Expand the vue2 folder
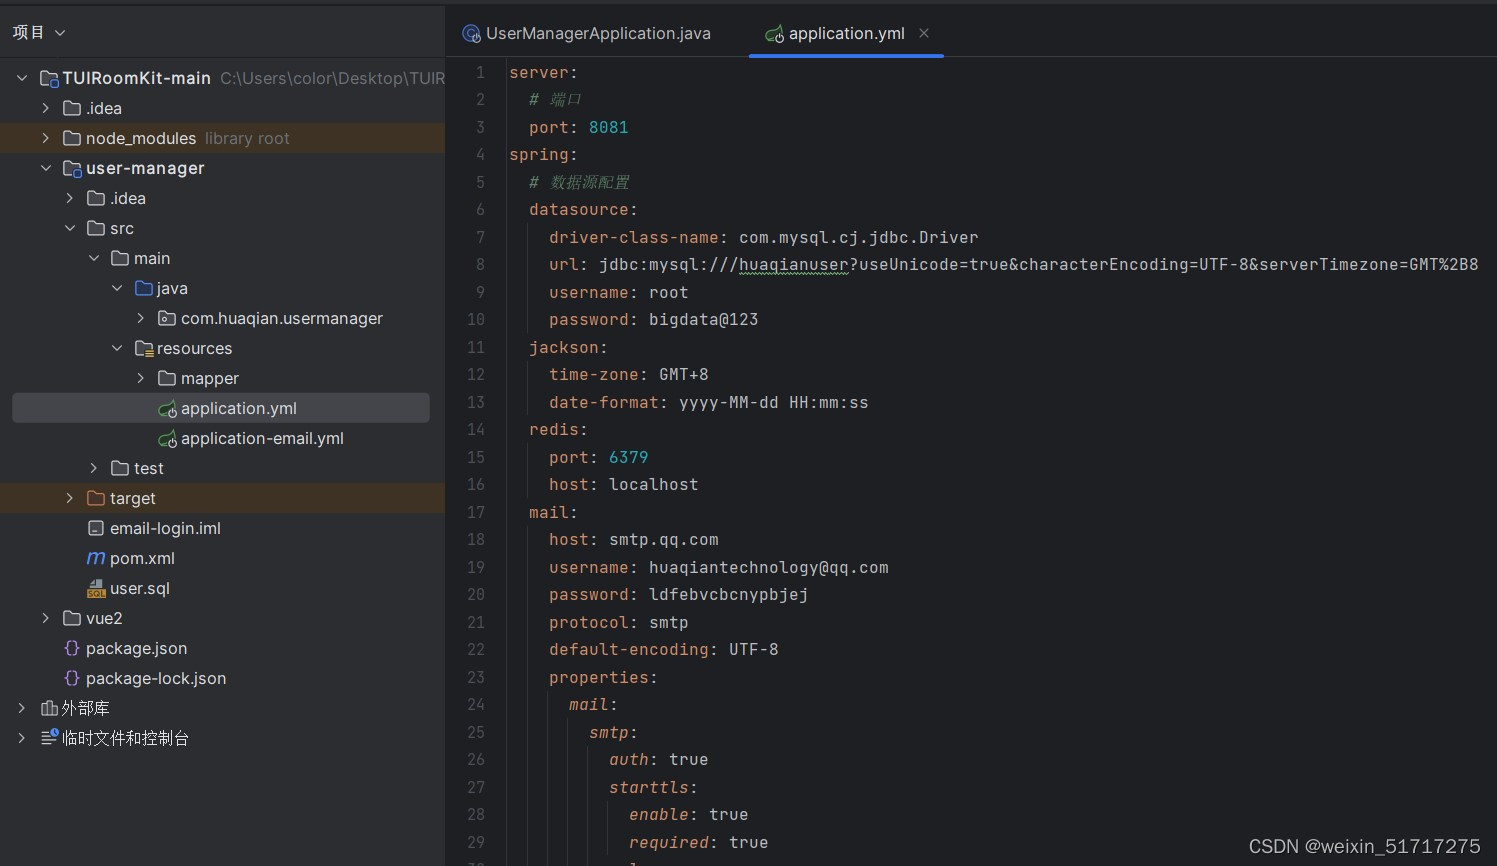This screenshot has height=866, width=1497. (45, 618)
